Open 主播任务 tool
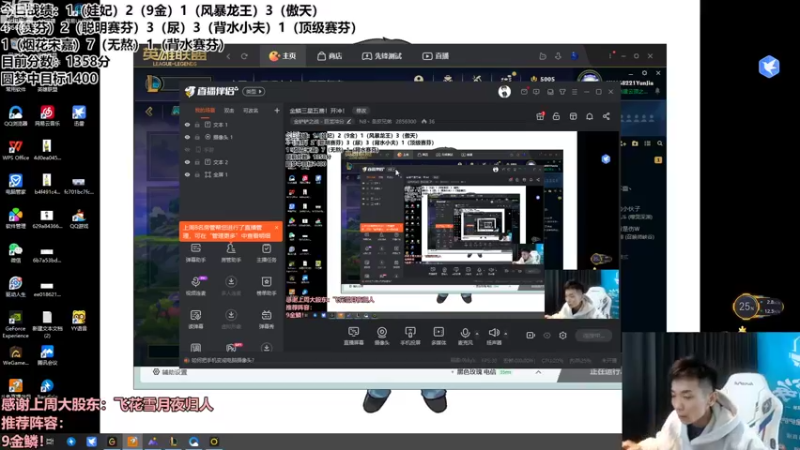Screen dimensions: 800x450 coord(266,253)
